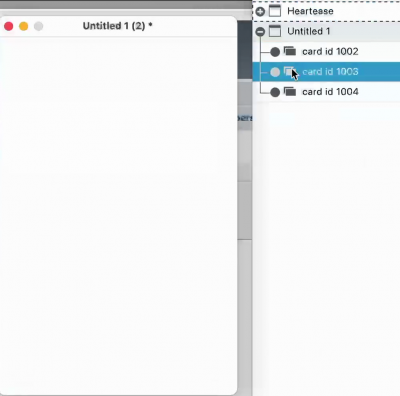Toggle the circle marker on card id 1002

275,52
